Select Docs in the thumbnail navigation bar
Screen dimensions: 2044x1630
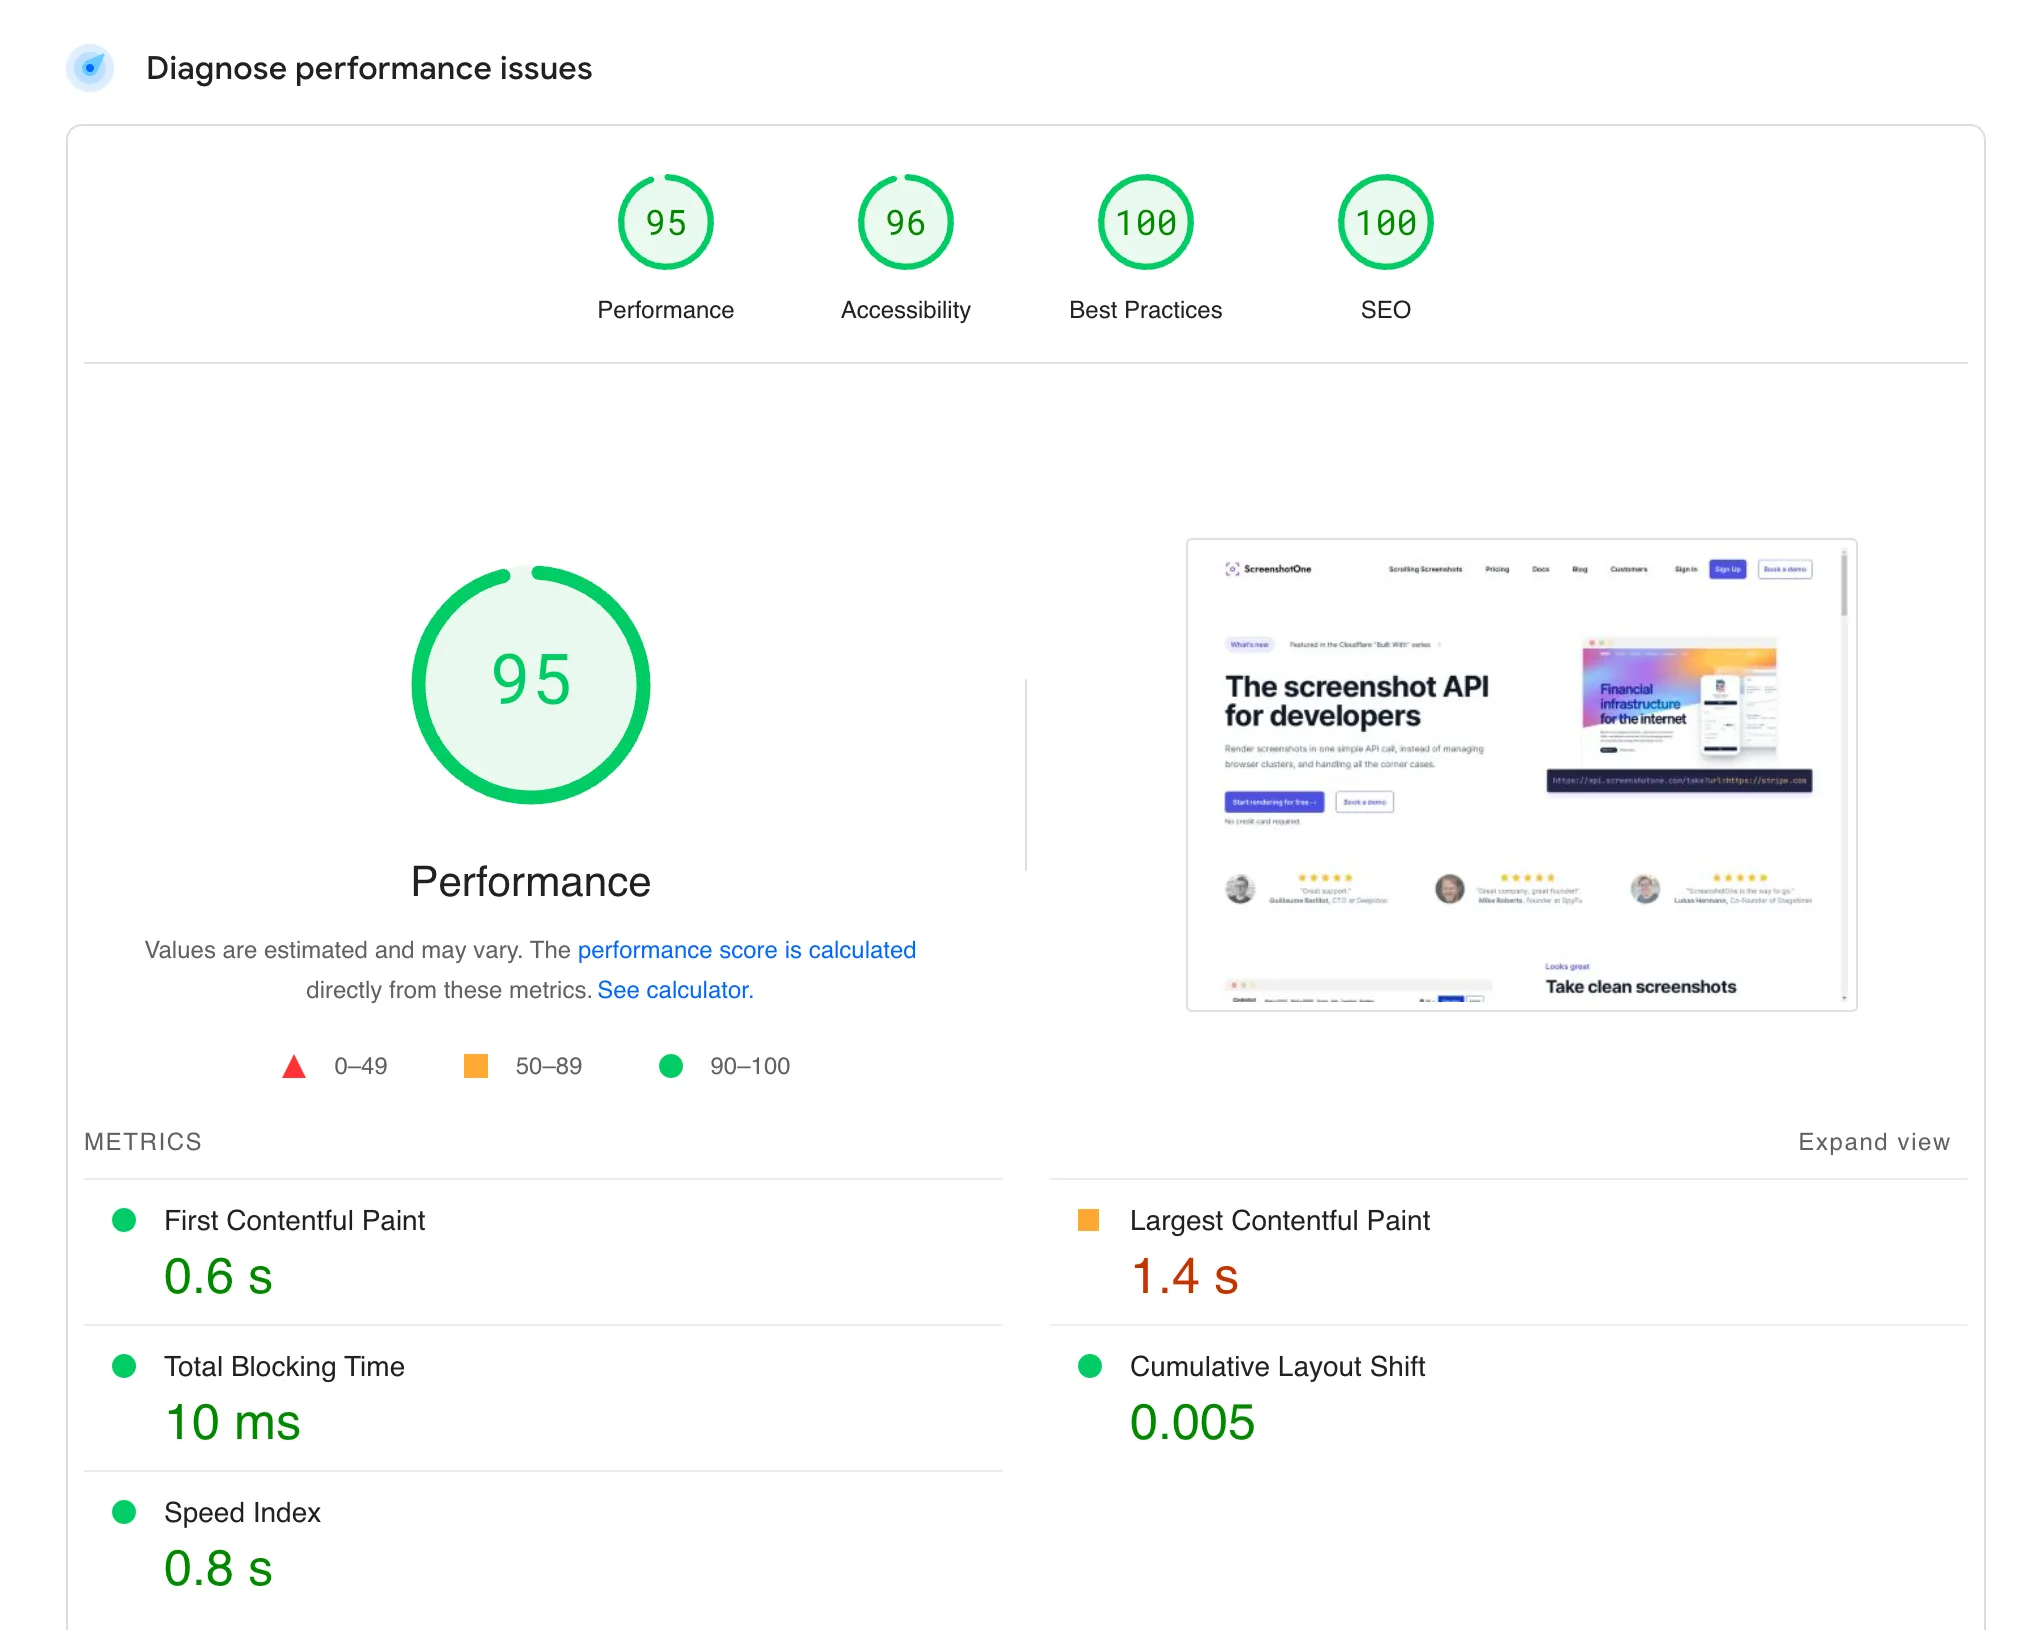[1540, 569]
